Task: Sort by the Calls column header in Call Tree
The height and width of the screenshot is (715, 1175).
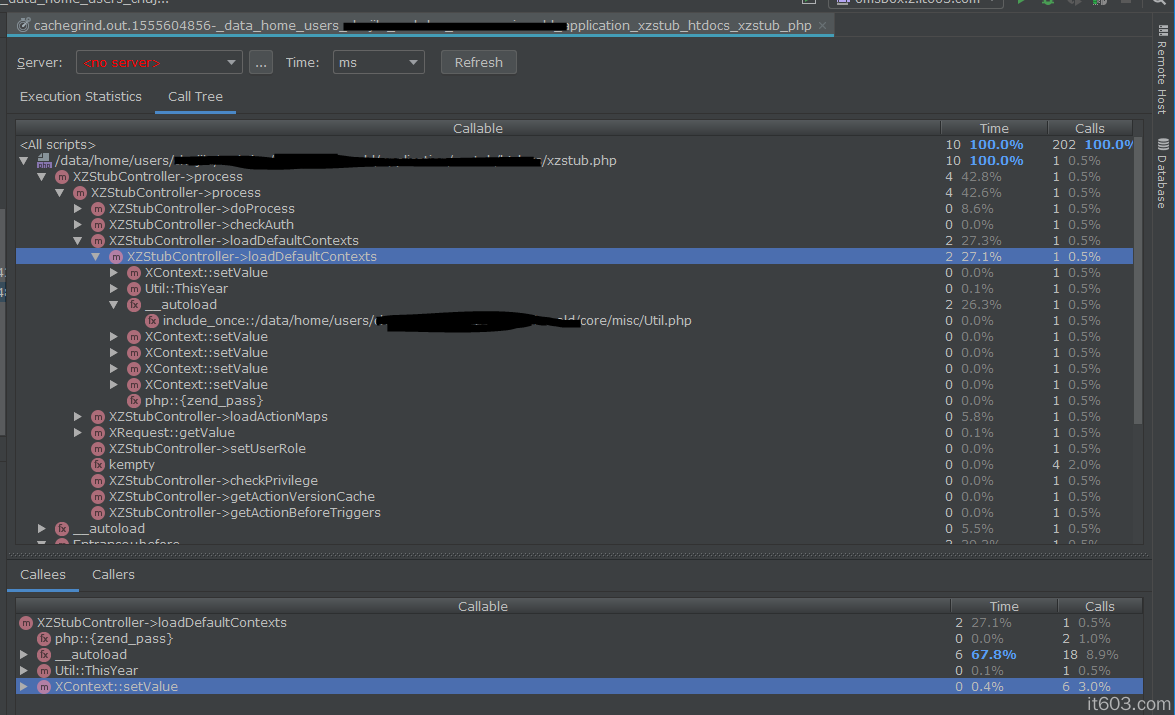Action: click(x=1089, y=128)
